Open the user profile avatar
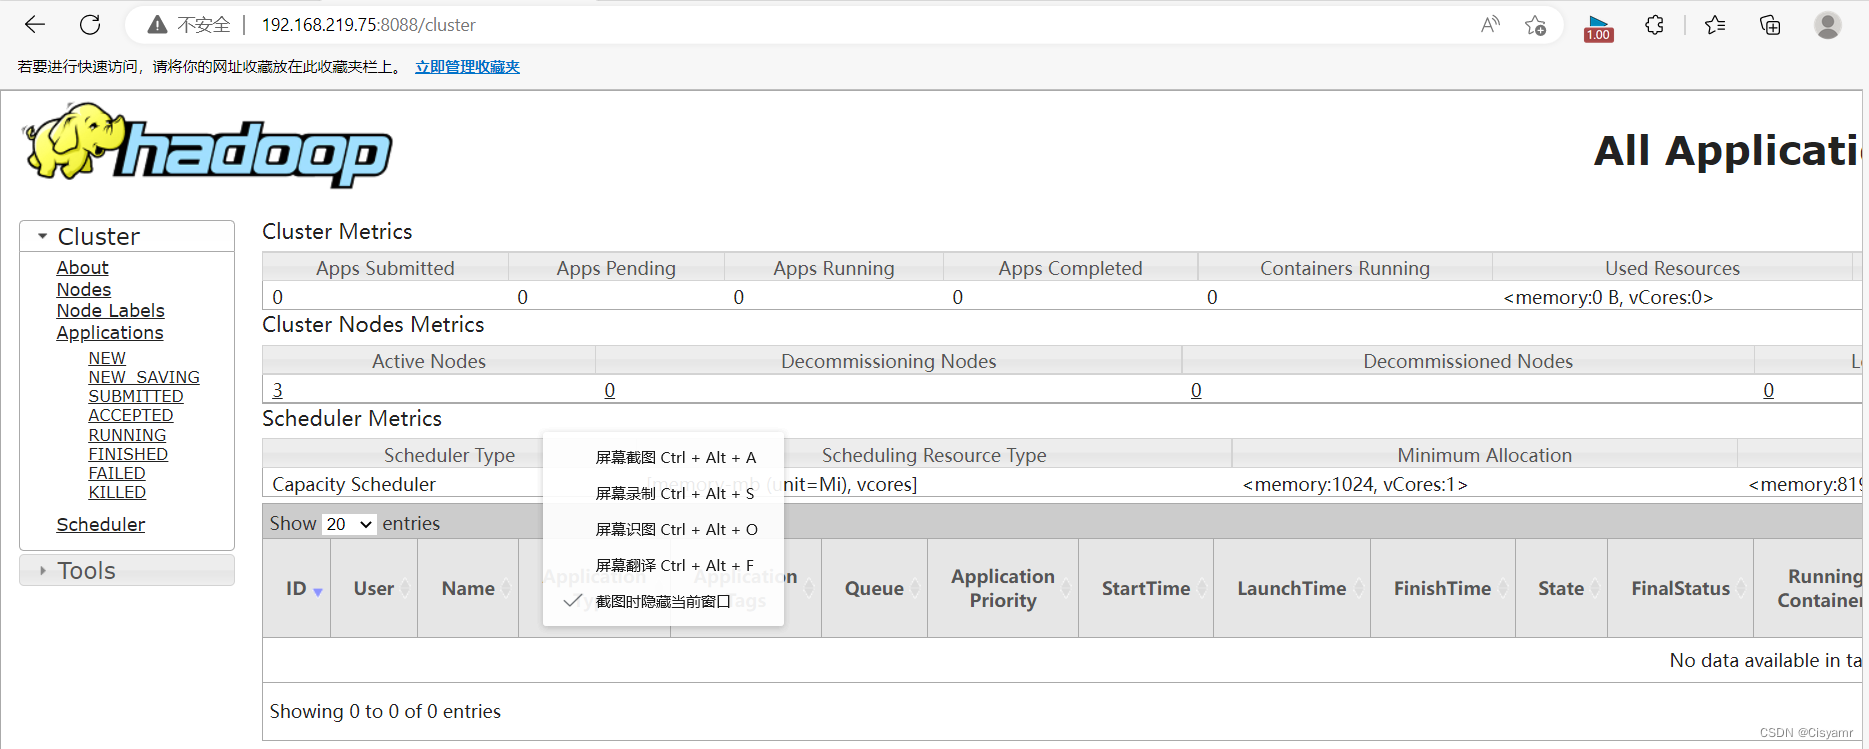Screen dimensions: 1869x749 (1828, 25)
